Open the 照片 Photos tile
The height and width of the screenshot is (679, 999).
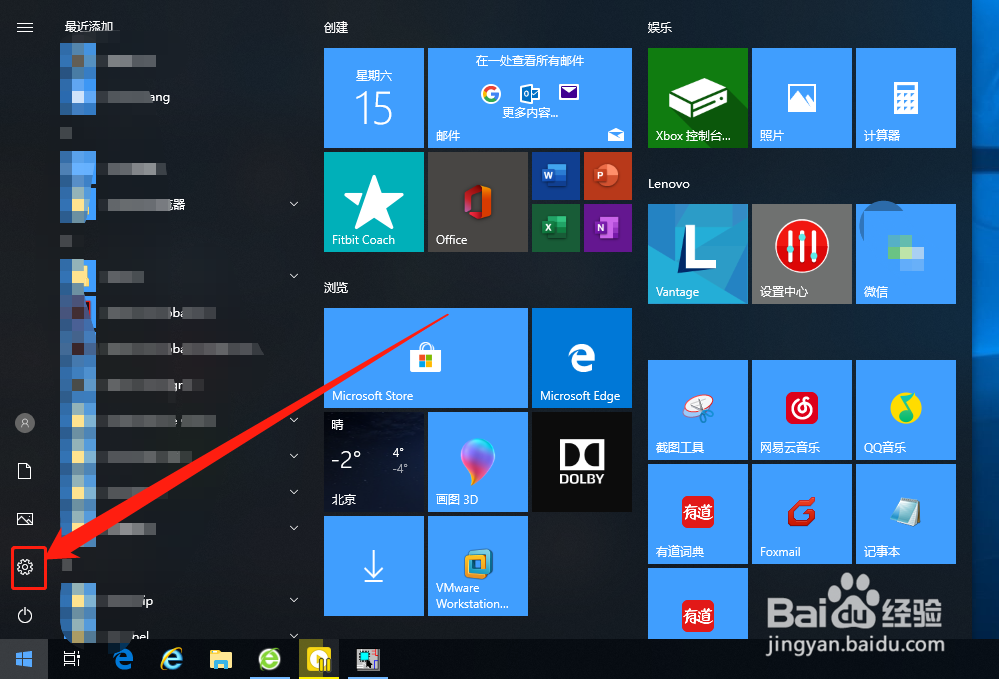point(801,97)
